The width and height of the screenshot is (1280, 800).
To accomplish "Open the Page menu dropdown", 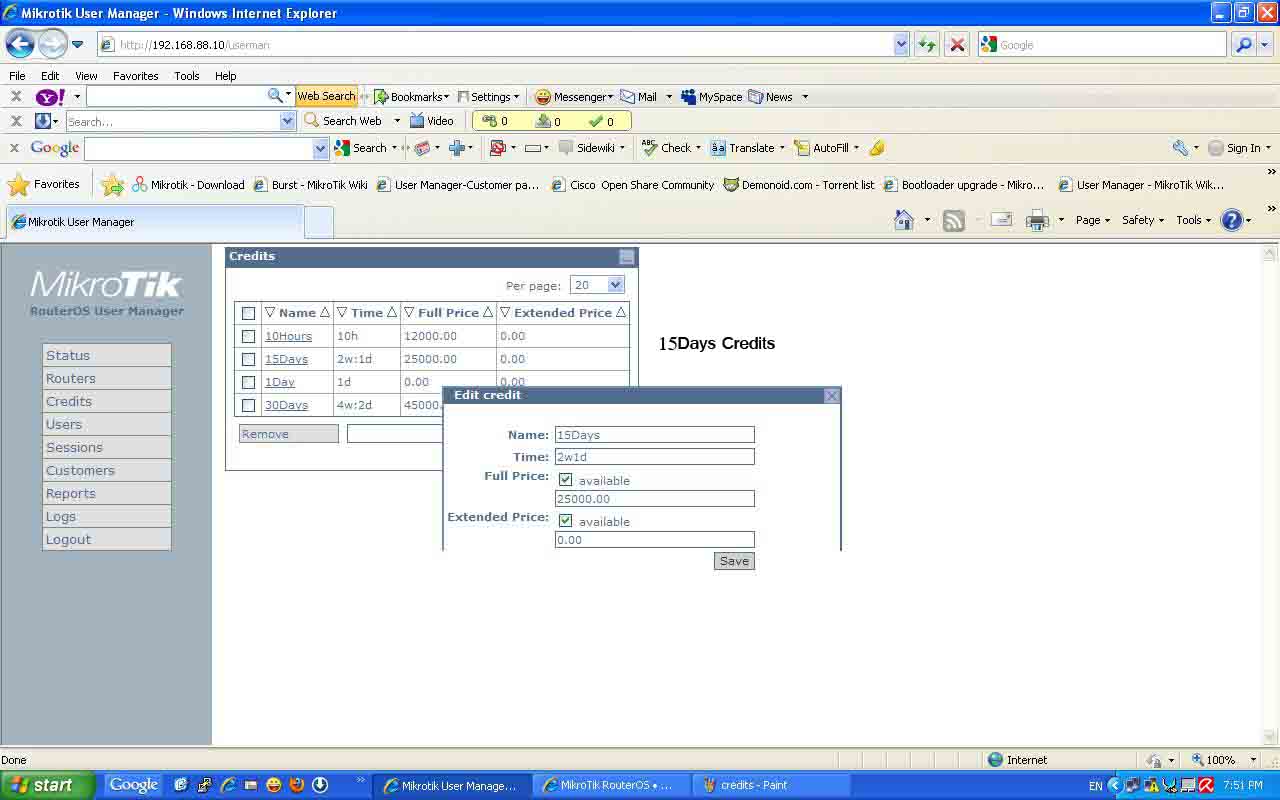I will click(1093, 220).
